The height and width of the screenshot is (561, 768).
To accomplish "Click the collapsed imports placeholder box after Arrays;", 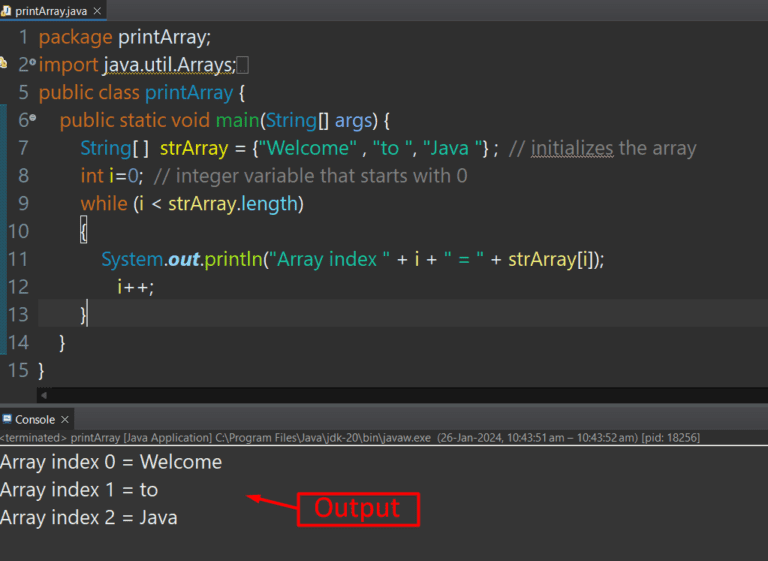I will coord(243,66).
